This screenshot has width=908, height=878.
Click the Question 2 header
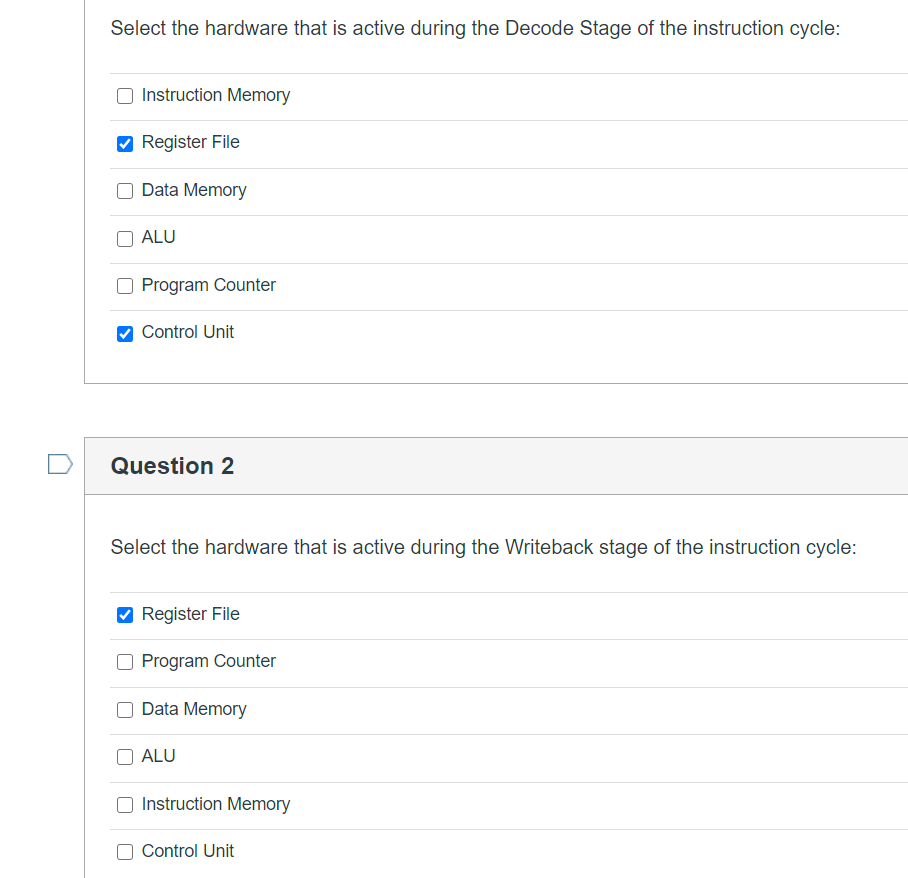[172, 466]
